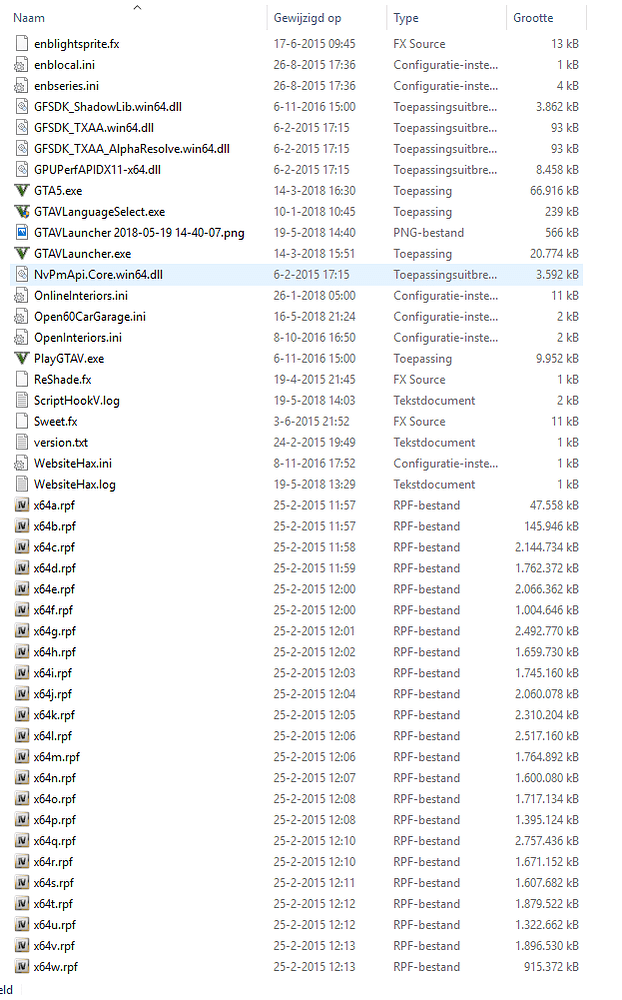Click the enblocal.ini config icon
622x1000 pixels.
pos(22,65)
